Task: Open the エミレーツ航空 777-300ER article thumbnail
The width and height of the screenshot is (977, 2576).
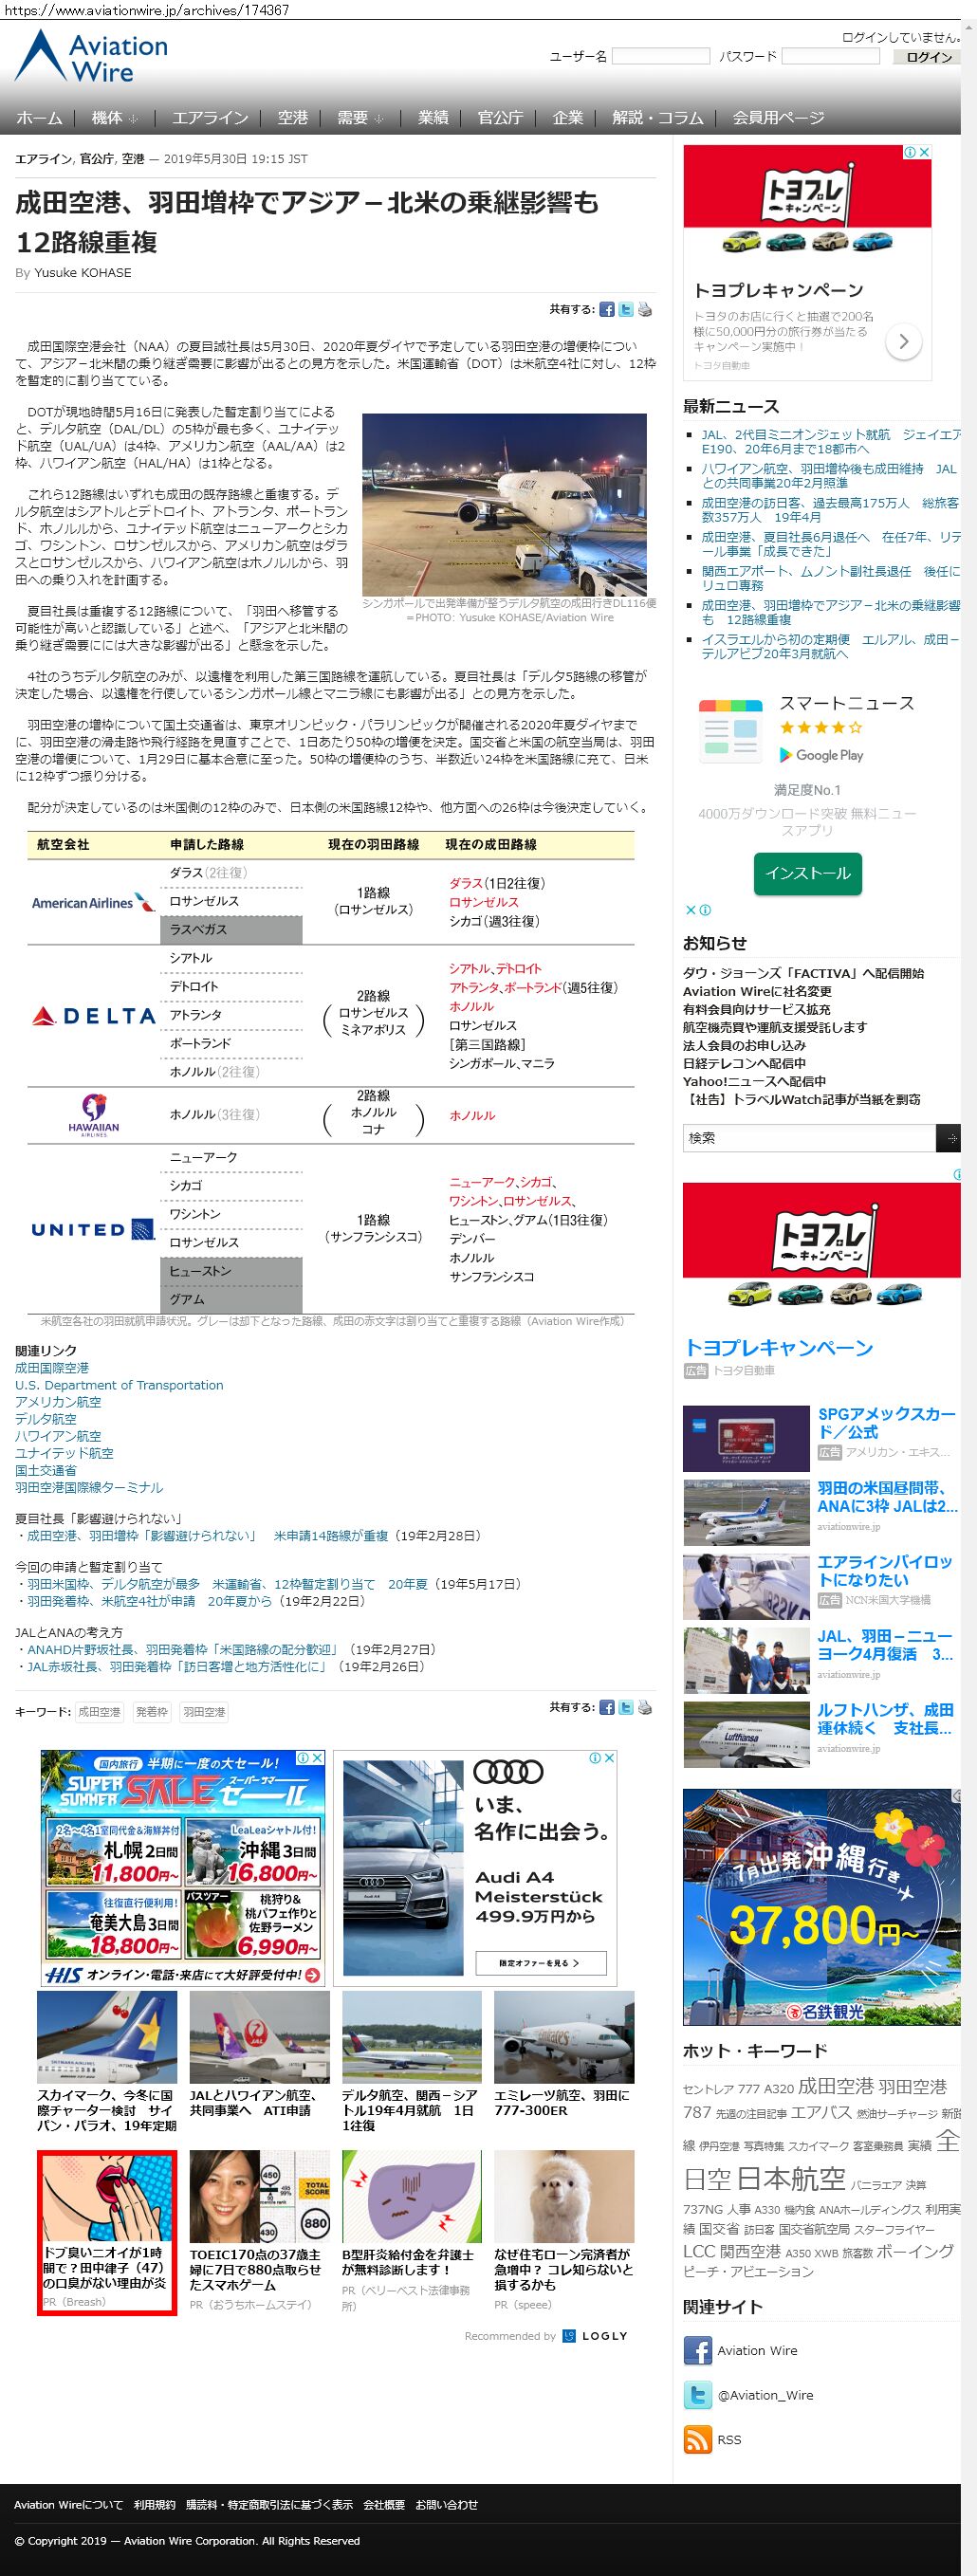Action: pos(564,2037)
